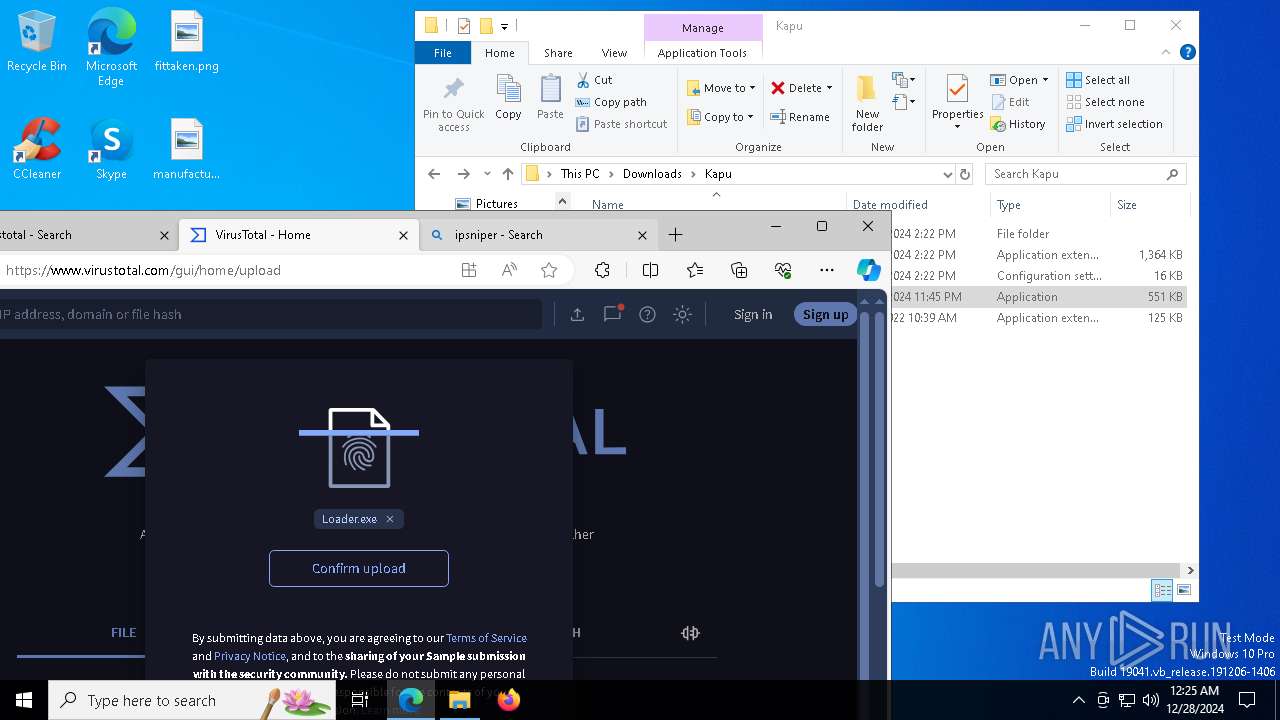Select fittaken.png desktop file
1280x720 pixels.
(187, 43)
